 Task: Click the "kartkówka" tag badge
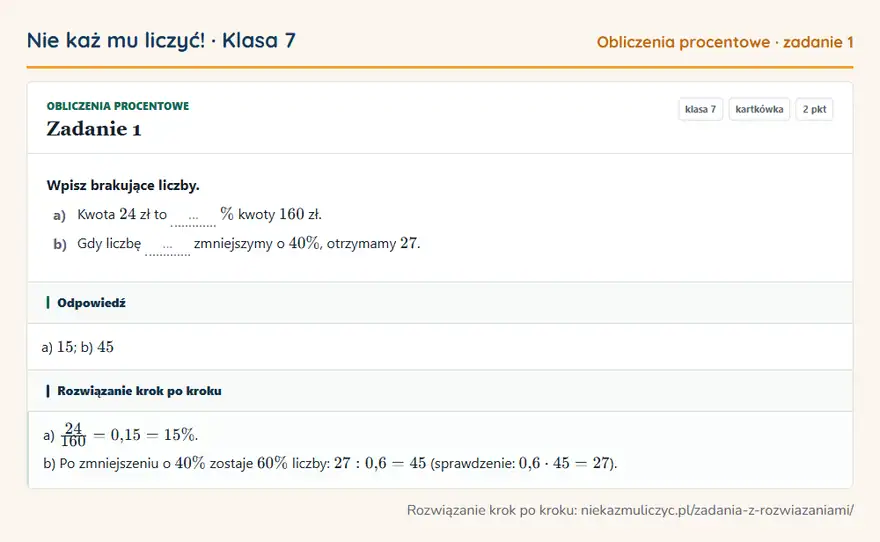click(x=759, y=109)
